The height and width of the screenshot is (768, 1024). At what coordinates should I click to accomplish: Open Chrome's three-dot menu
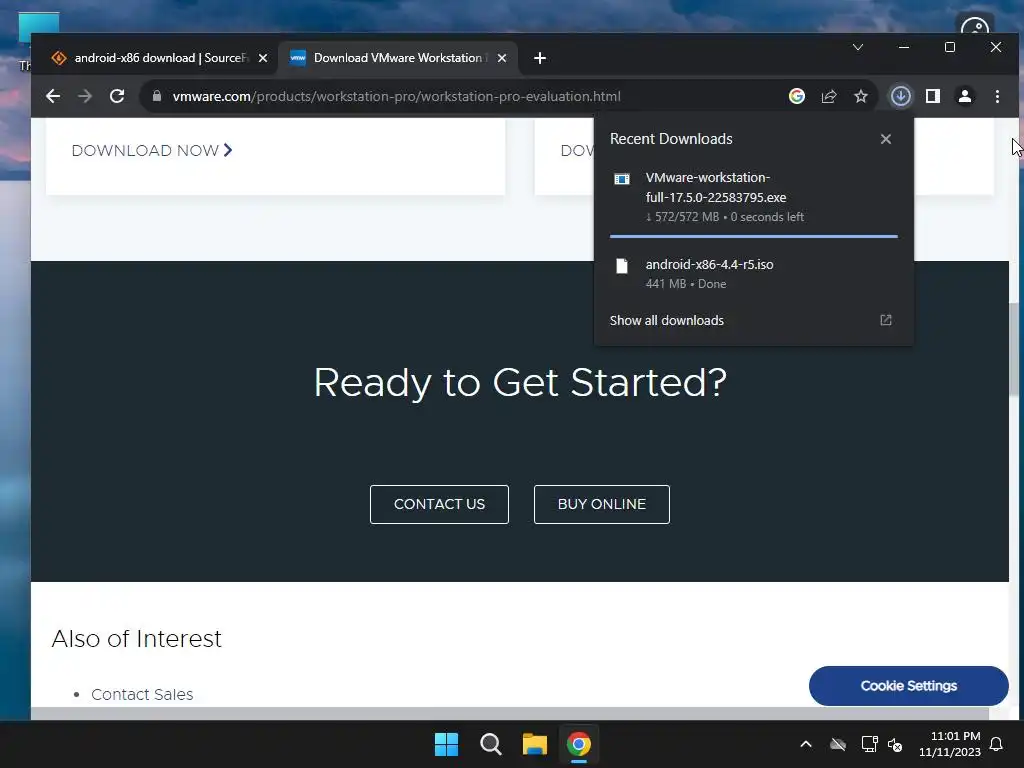[997, 96]
